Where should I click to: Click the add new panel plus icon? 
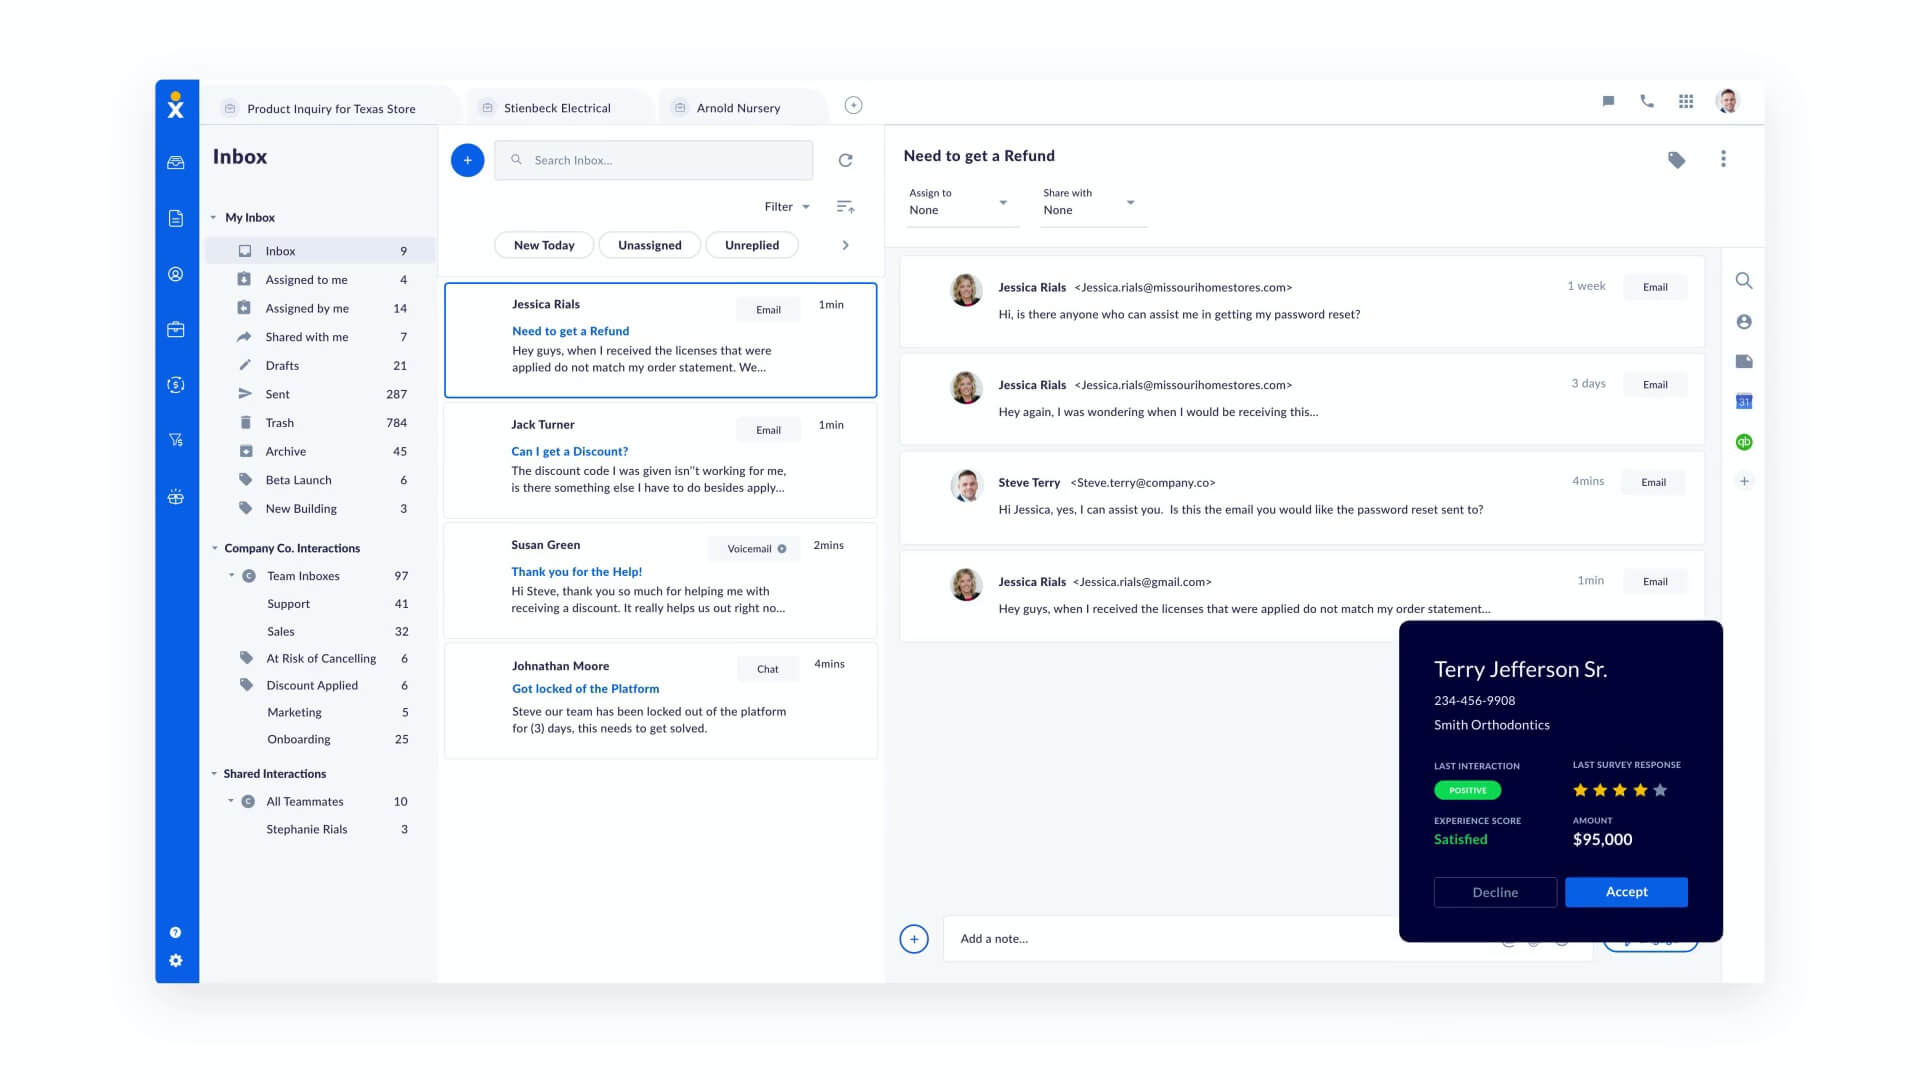point(853,105)
